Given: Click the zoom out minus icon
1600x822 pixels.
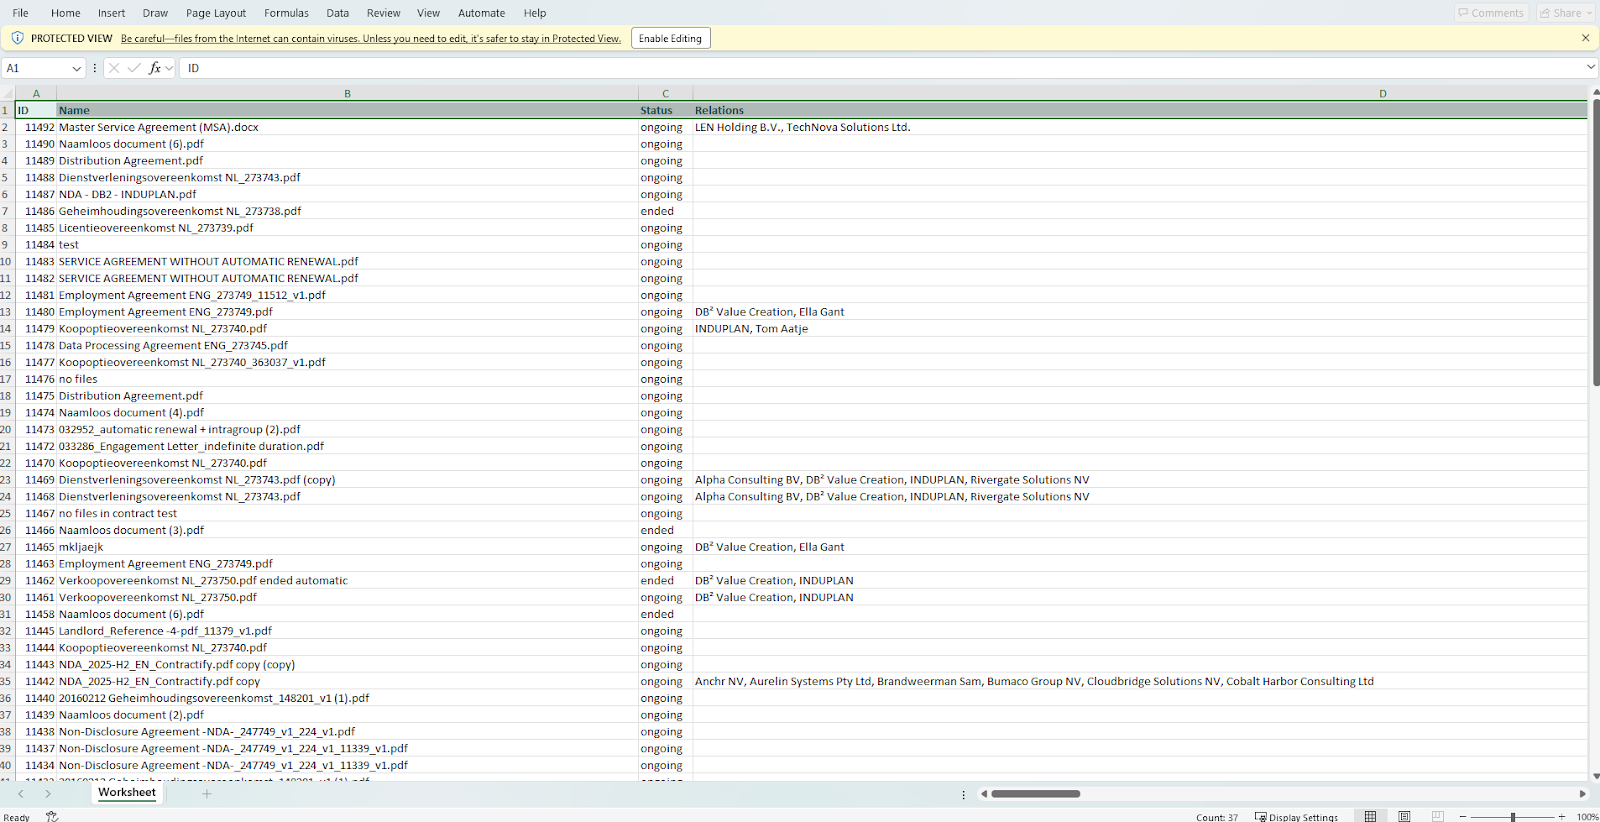Looking at the screenshot, I should 1462,817.
